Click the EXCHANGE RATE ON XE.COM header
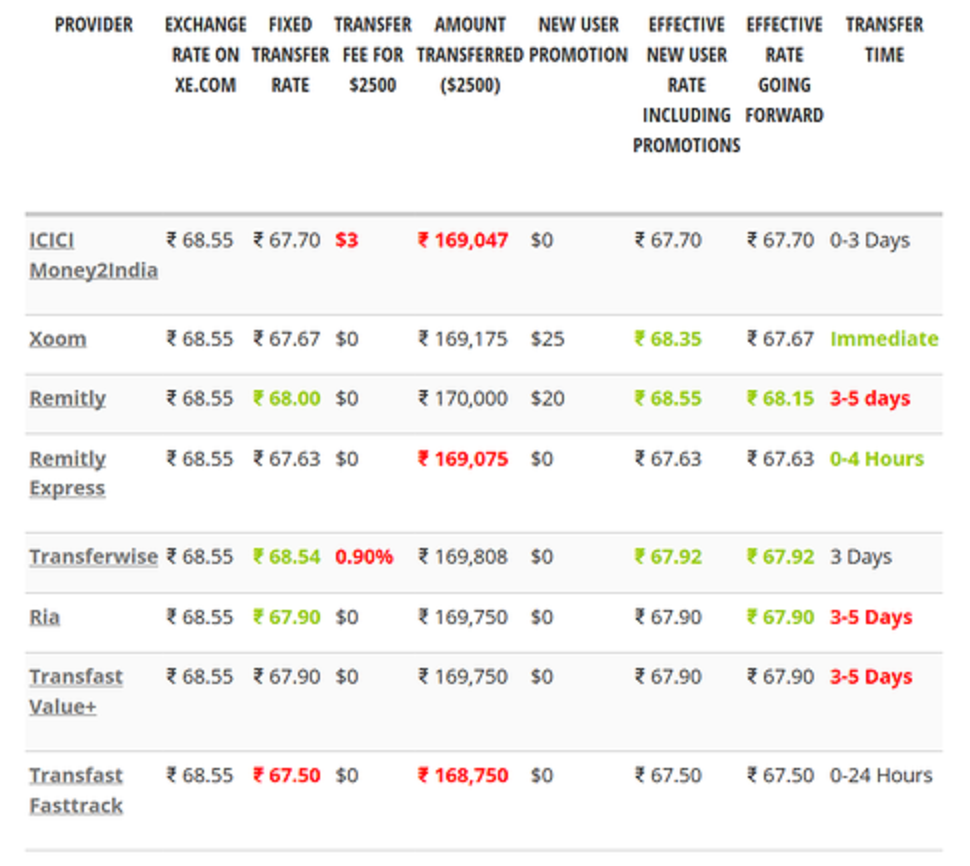The height and width of the screenshot is (866, 970). click(x=205, y=54)
